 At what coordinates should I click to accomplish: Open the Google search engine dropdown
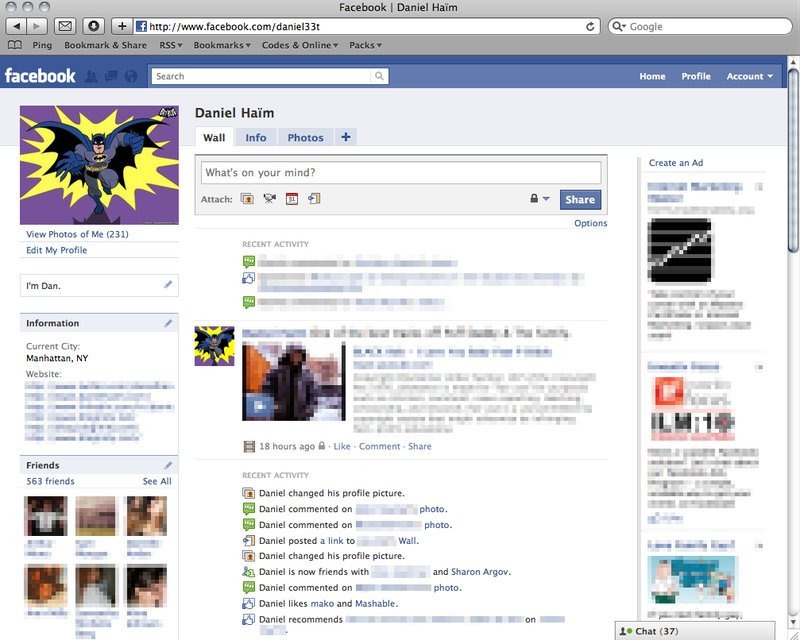point(619,27)
